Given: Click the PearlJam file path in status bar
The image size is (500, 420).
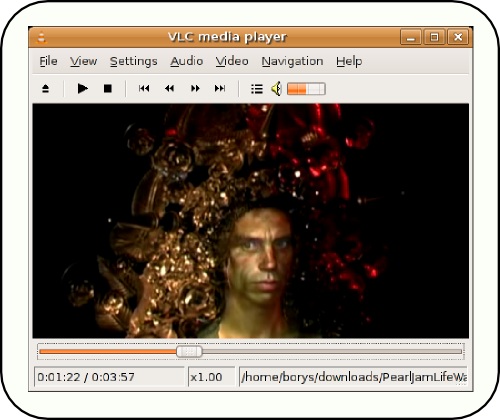Looking at the screenshot, I should (353, 377).
